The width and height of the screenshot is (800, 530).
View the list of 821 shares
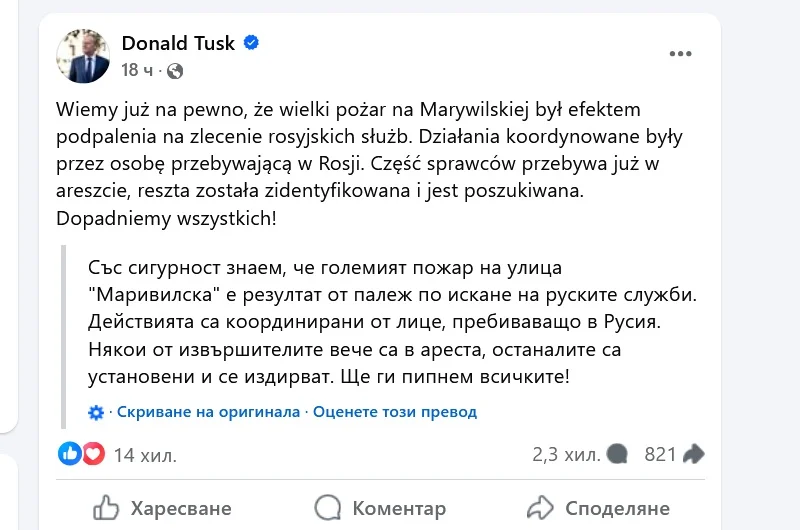point(661,455)
